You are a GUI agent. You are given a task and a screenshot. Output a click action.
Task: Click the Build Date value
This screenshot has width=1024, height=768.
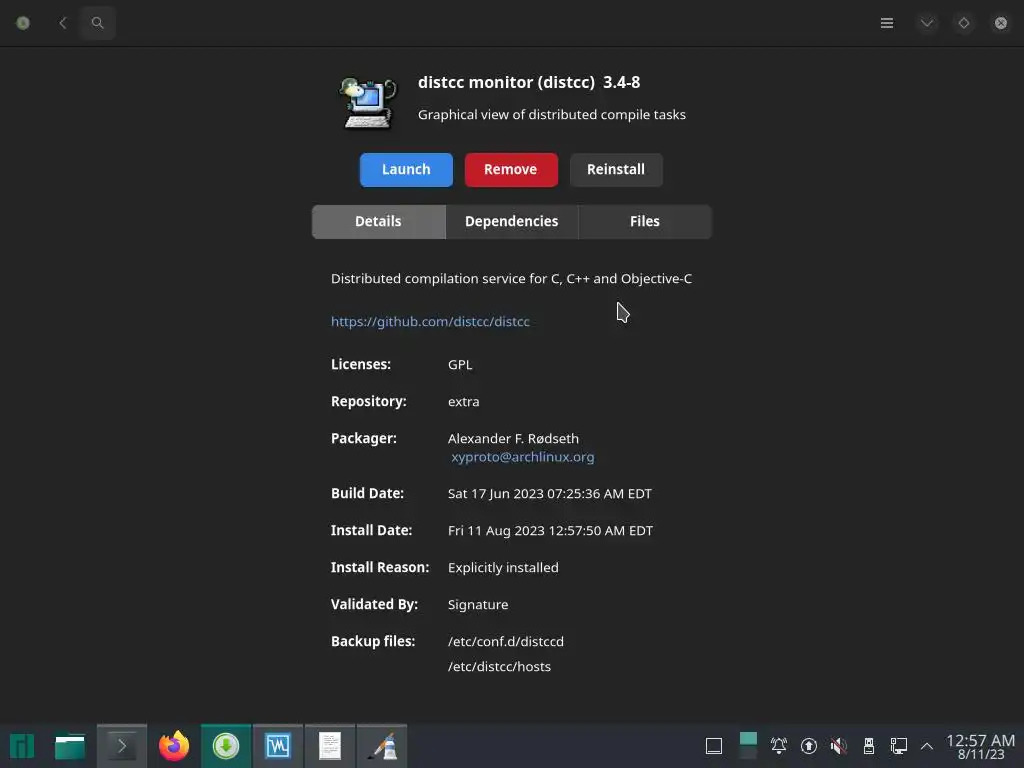[x=549, y=494]
